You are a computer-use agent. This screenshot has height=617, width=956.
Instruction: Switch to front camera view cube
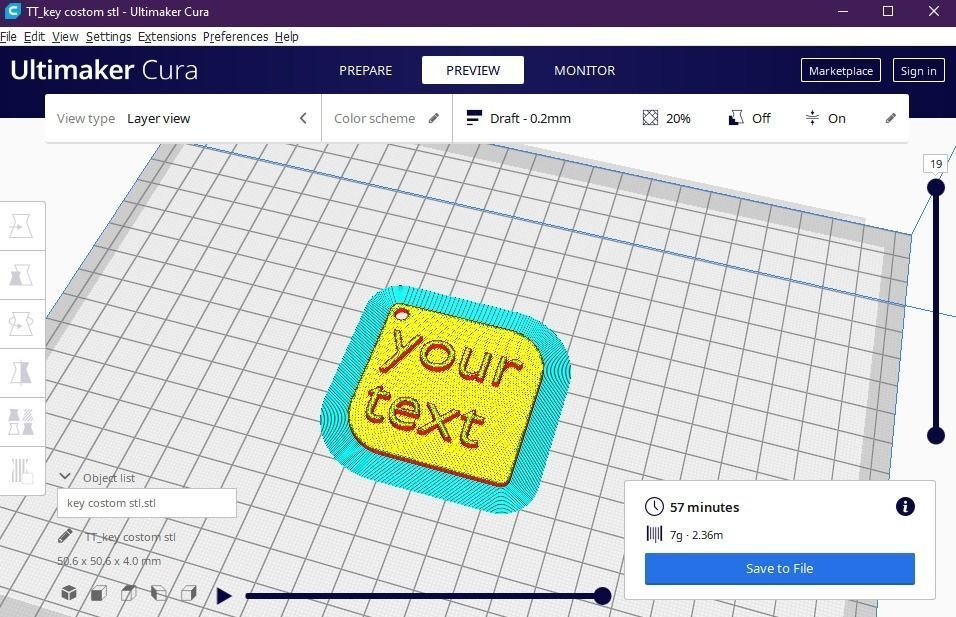point(99,593)
